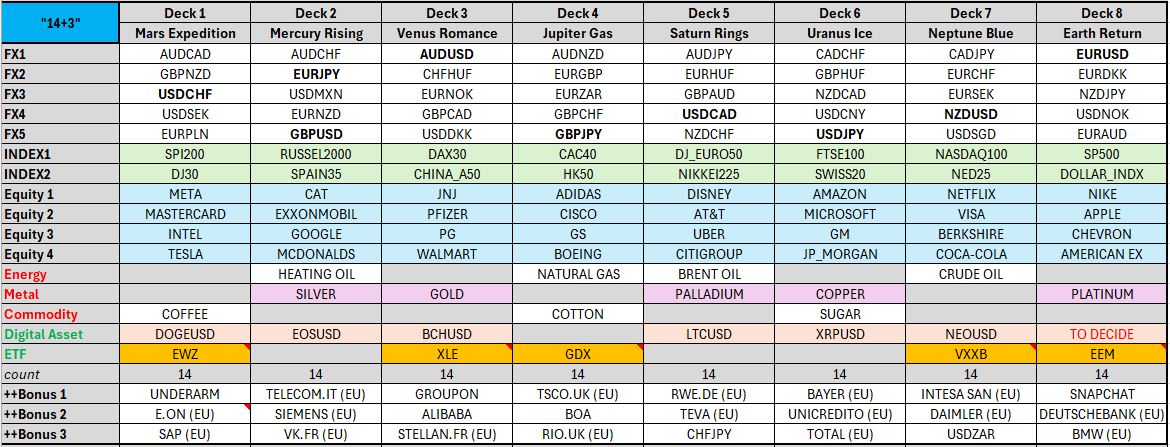Select the red TO DECIDE cell
The height and width of the screenshot is (447, 1170).
coord(1101,334)
